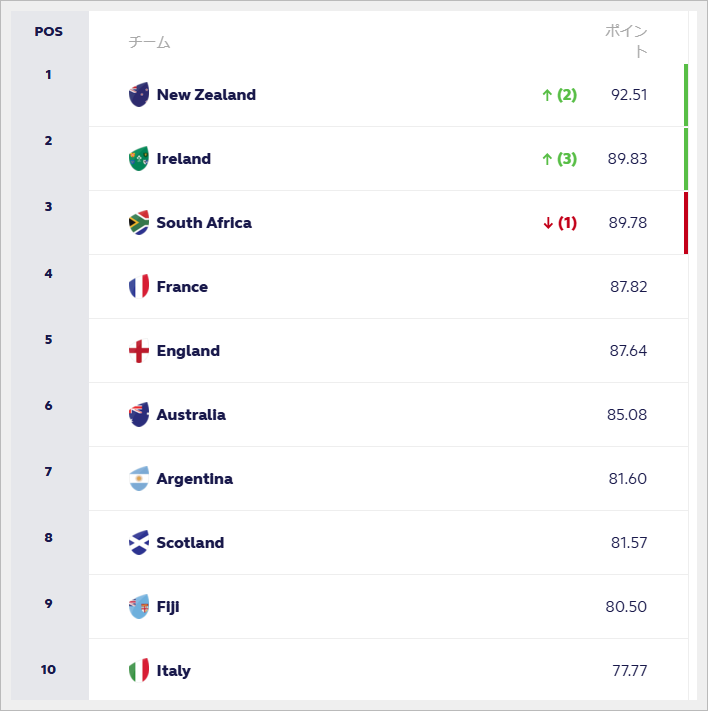Click the Scotland saltire flag icon
The image size is (708, 711).
139,543
